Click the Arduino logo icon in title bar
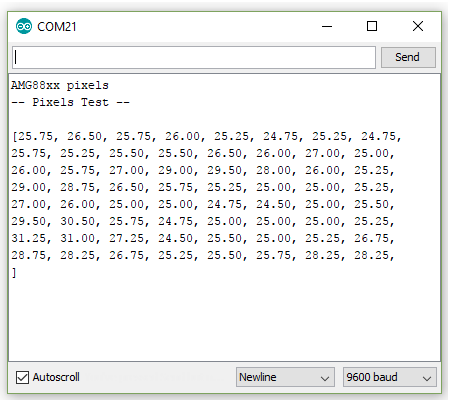 coord(24,26)
